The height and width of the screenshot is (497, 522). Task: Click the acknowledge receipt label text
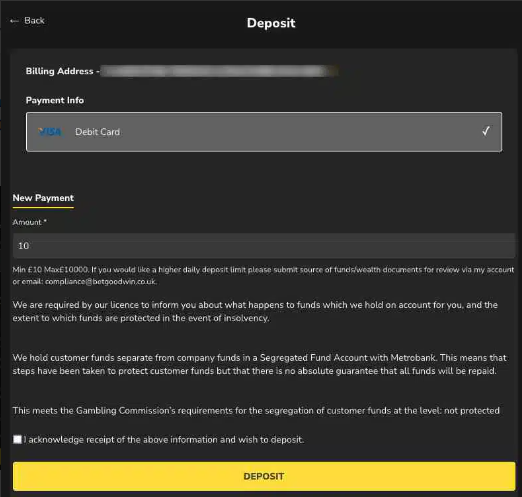(x=164, y=440)
